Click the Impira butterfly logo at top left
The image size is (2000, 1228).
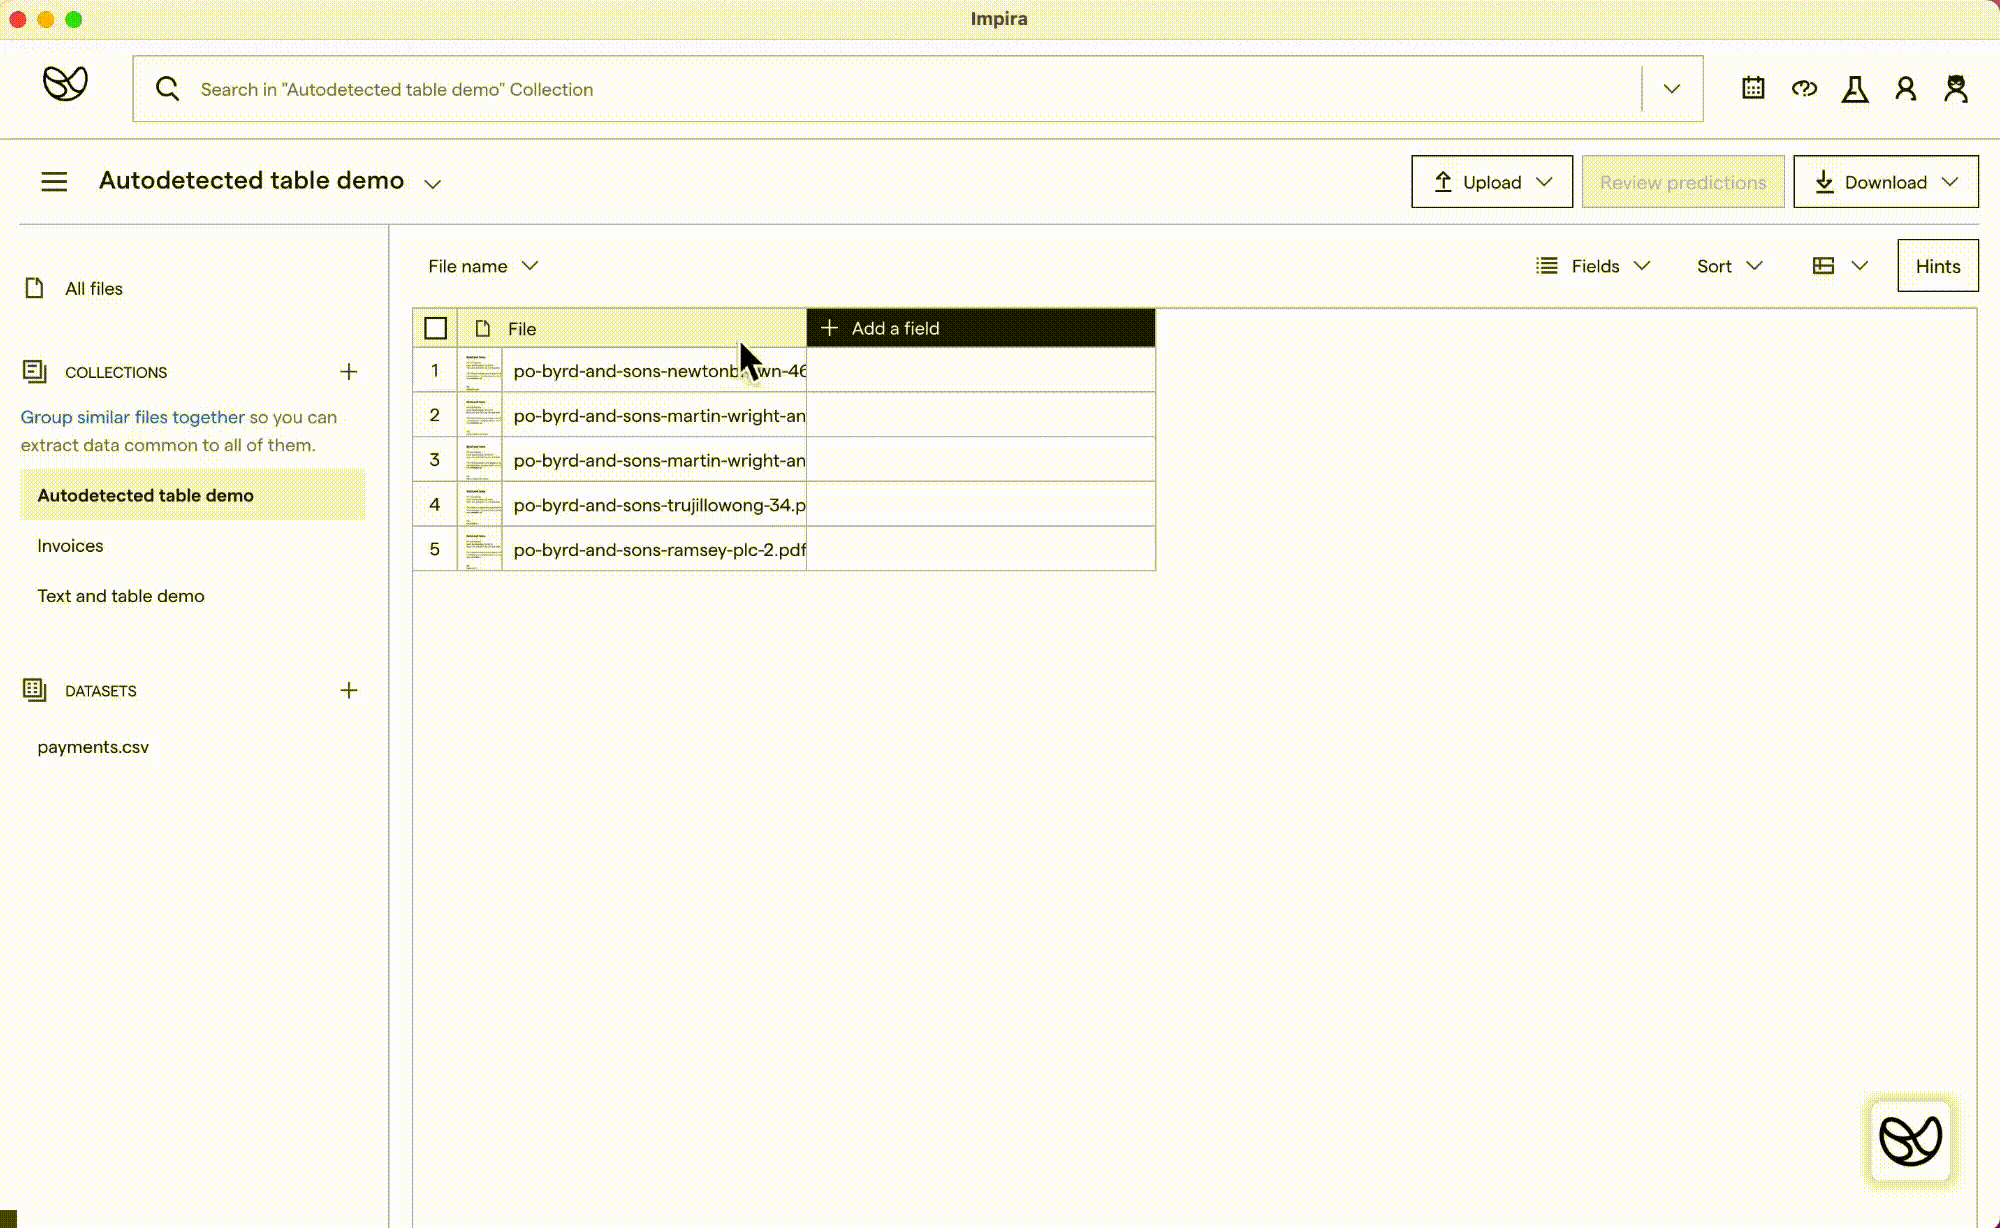(x=66, y=84)
